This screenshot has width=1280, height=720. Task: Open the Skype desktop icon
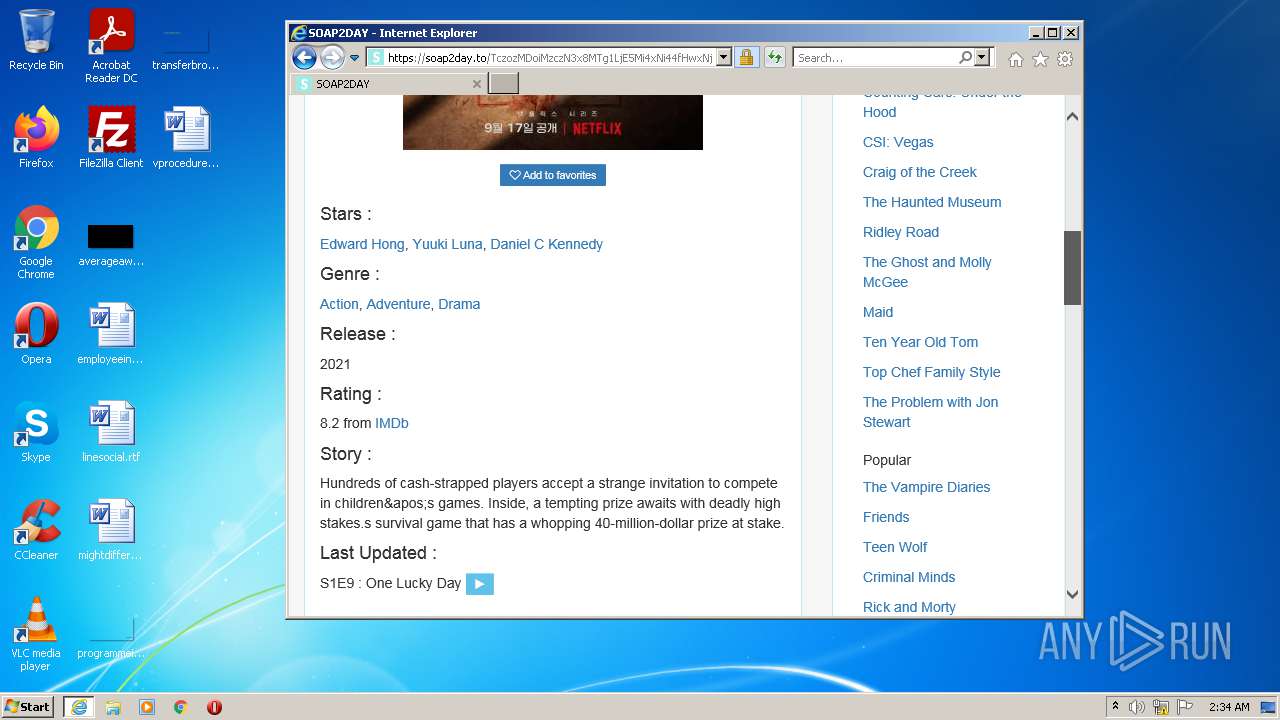36,431
